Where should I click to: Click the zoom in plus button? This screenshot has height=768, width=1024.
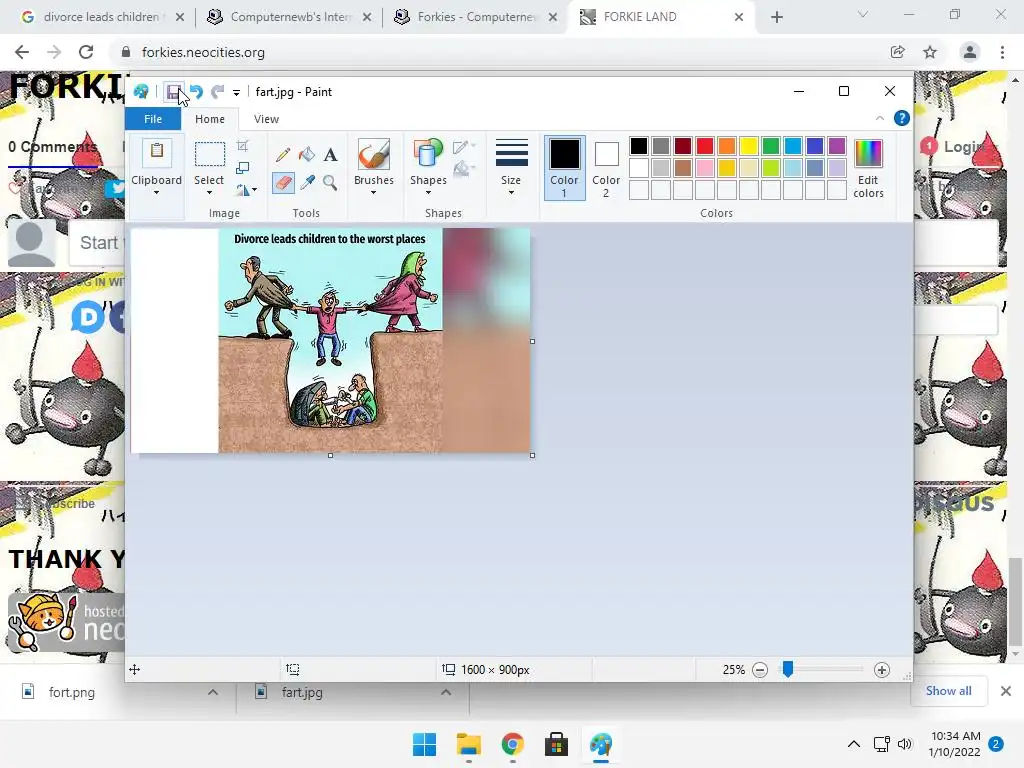pyautogui.click(x=882, y=670)
